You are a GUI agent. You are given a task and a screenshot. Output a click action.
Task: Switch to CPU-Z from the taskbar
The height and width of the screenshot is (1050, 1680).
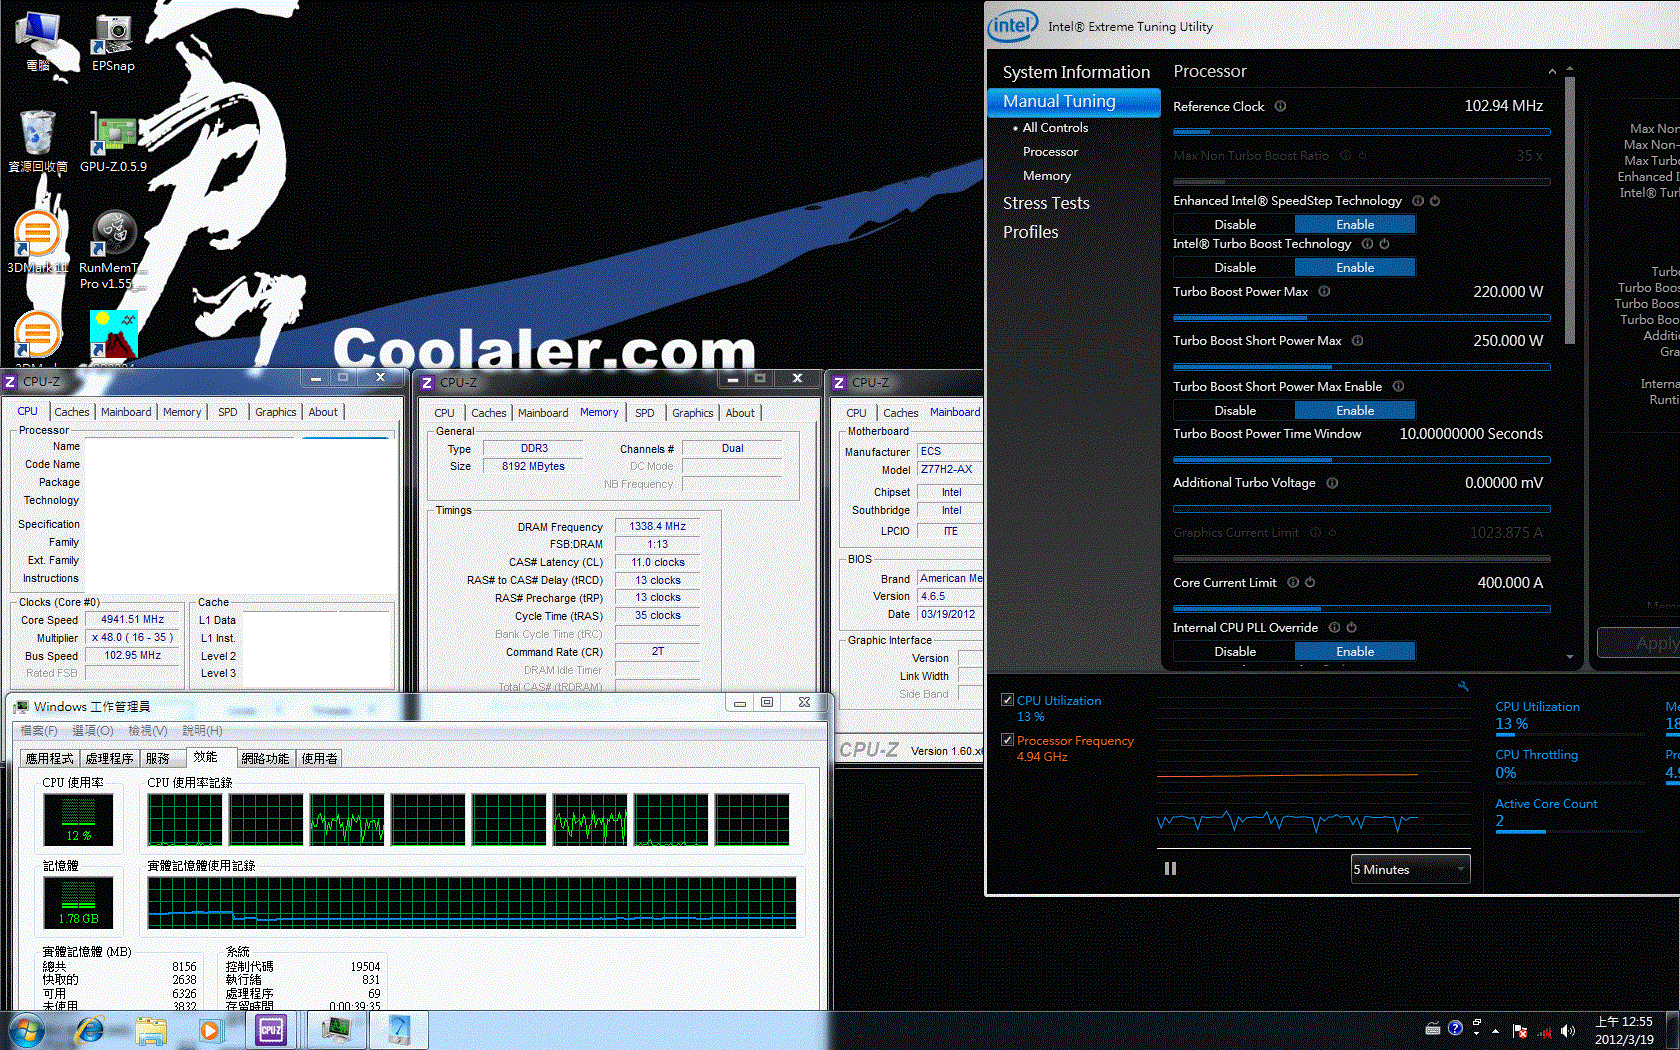(x=271, y=1030)
